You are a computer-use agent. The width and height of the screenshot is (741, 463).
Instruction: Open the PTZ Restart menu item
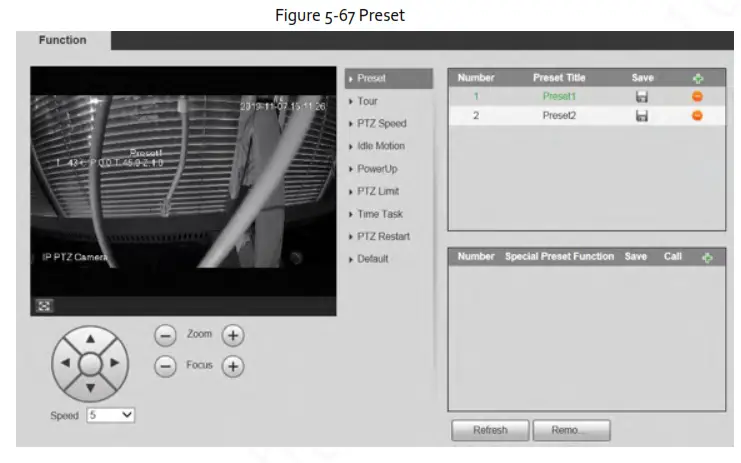383,236
